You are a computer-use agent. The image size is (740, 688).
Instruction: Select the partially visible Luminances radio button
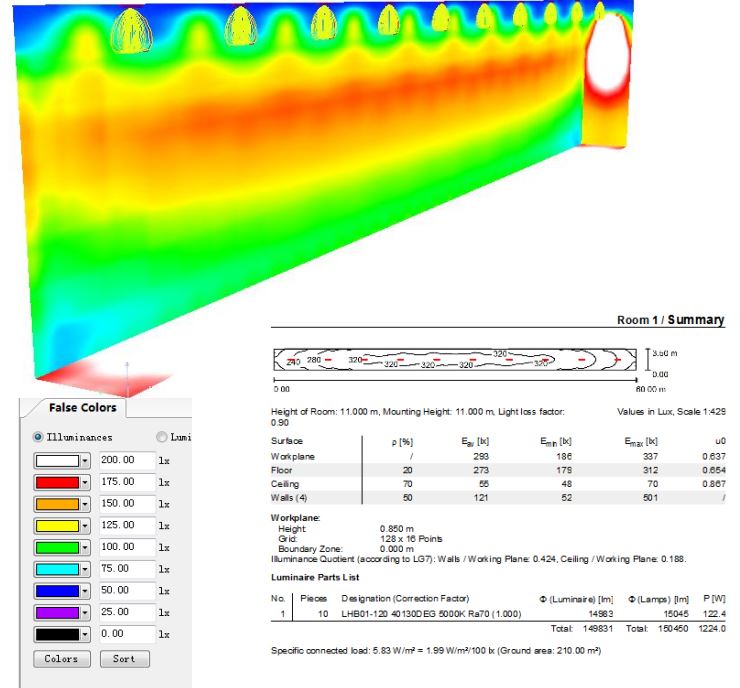point(162,437)
